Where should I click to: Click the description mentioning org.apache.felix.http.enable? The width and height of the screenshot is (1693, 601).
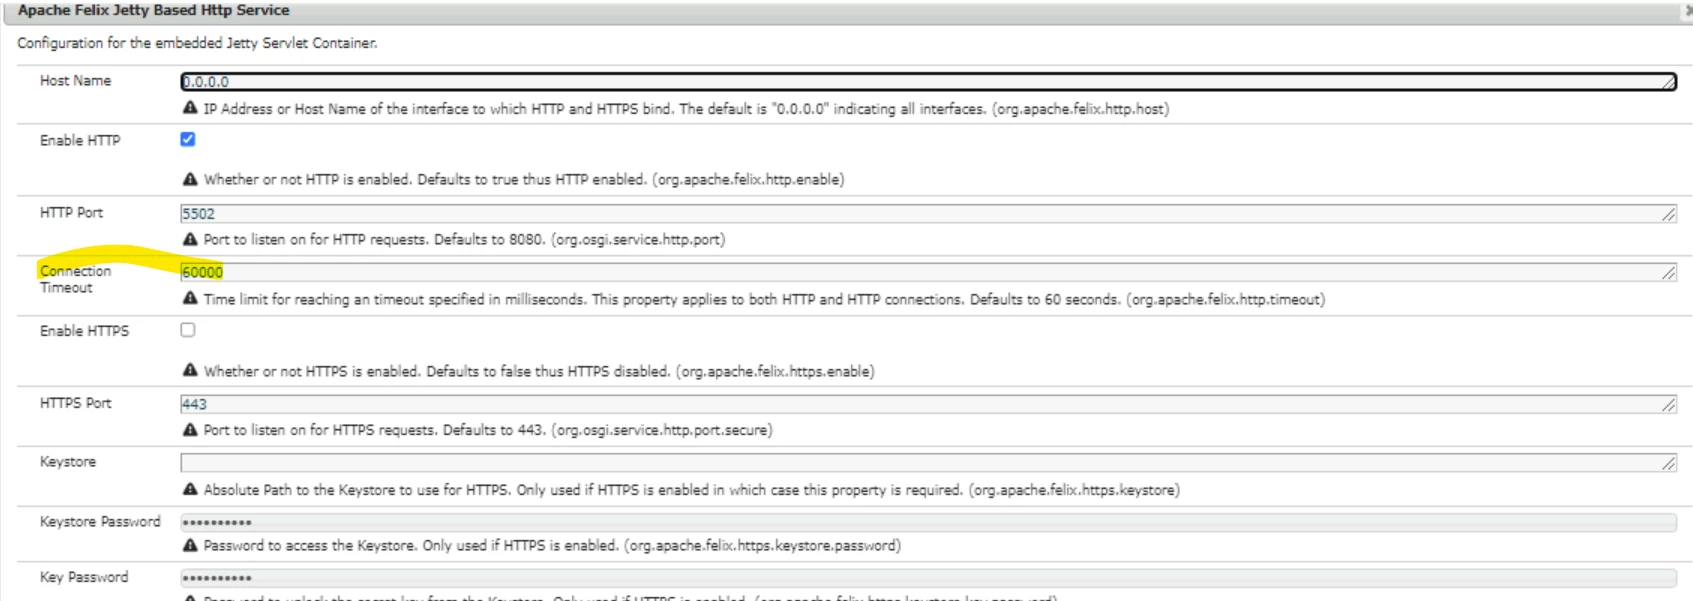coord(524,180)
